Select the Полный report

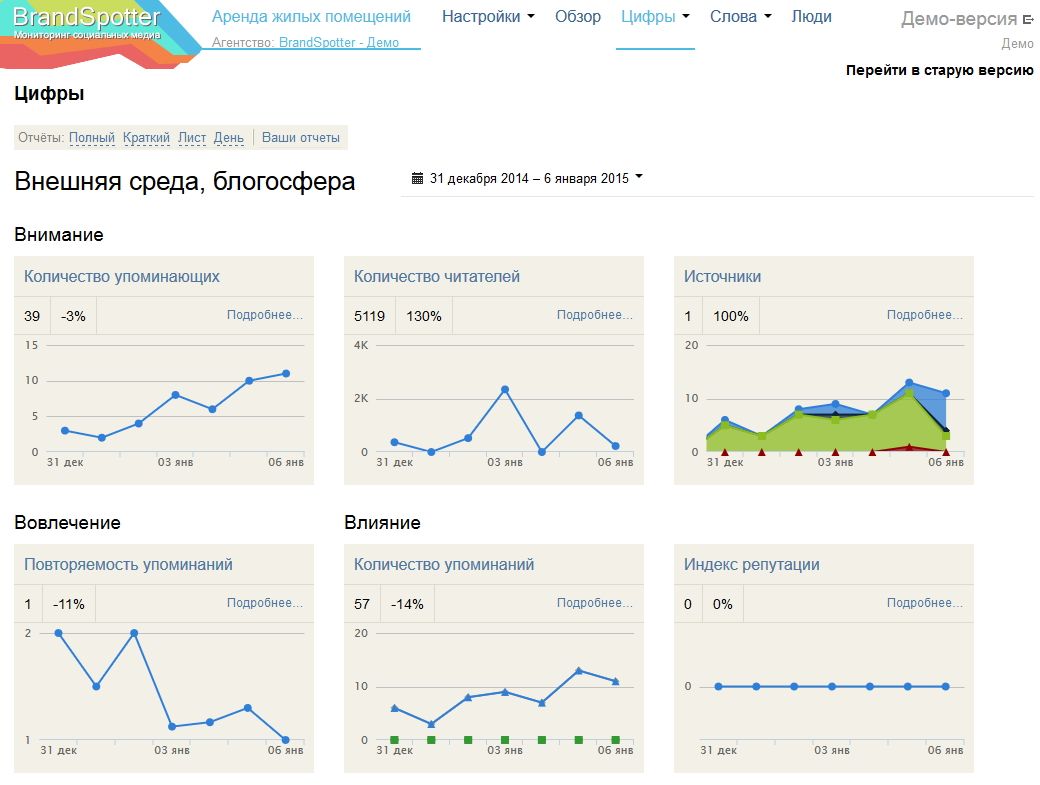(91, 137)
